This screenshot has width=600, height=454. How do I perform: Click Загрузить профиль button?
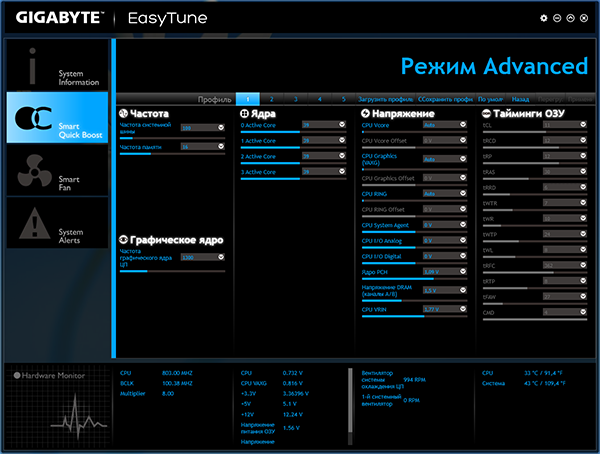pos(385,99)
